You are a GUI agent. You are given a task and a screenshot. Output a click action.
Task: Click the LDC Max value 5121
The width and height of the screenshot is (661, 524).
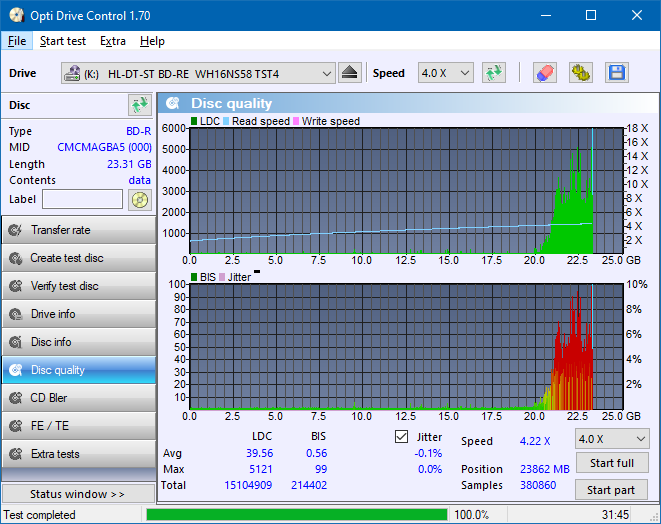(261, 469)
